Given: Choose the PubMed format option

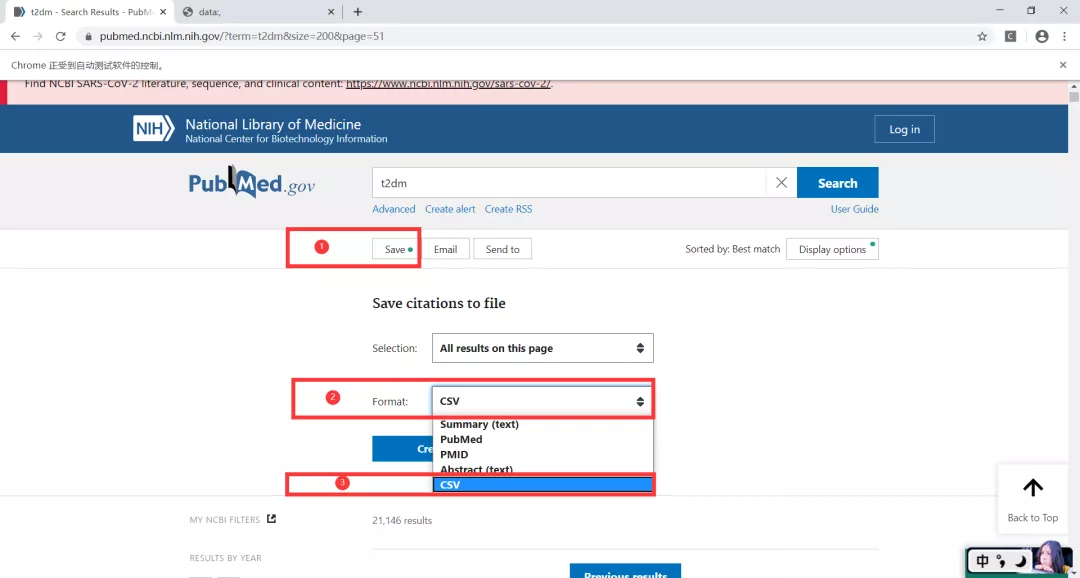Looking at the screenshot, I should click(543, 439).
